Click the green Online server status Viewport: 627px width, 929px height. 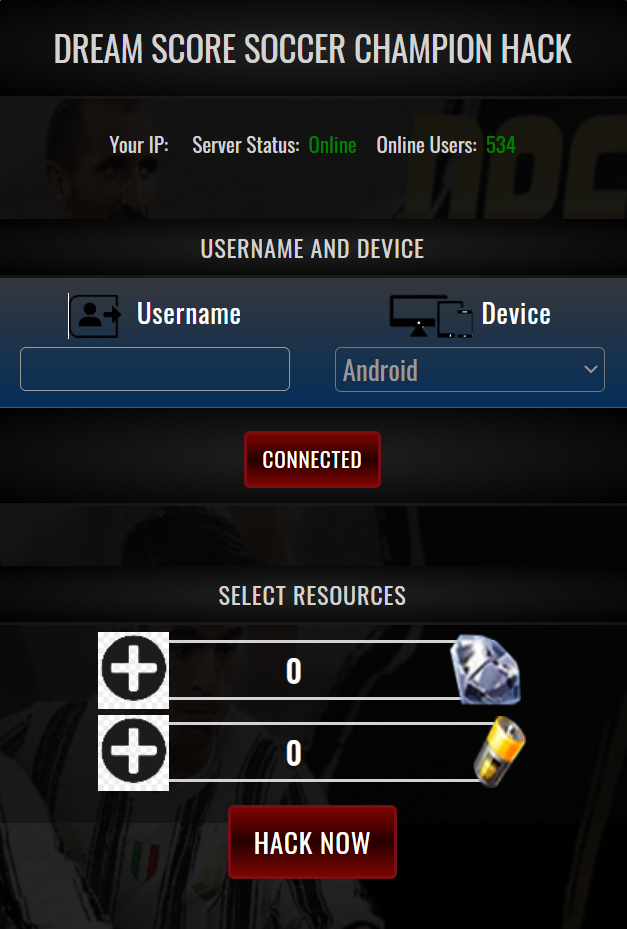click(332, 145)
